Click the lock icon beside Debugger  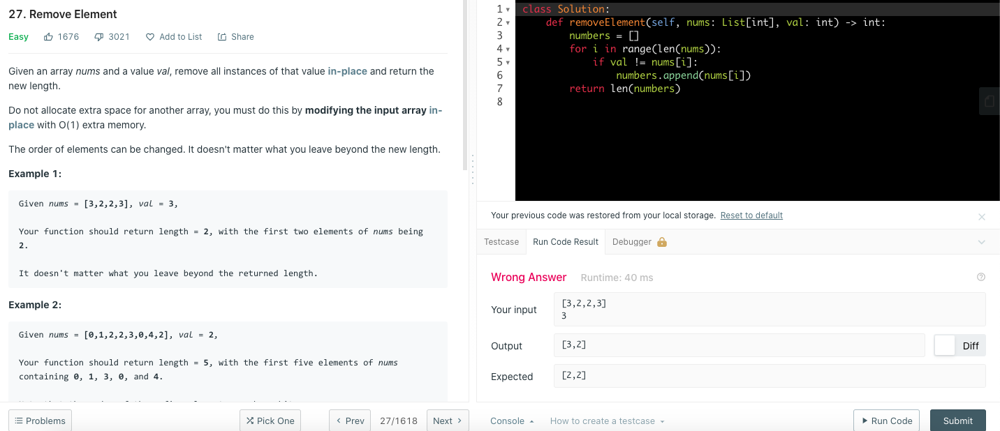(662, 242)
